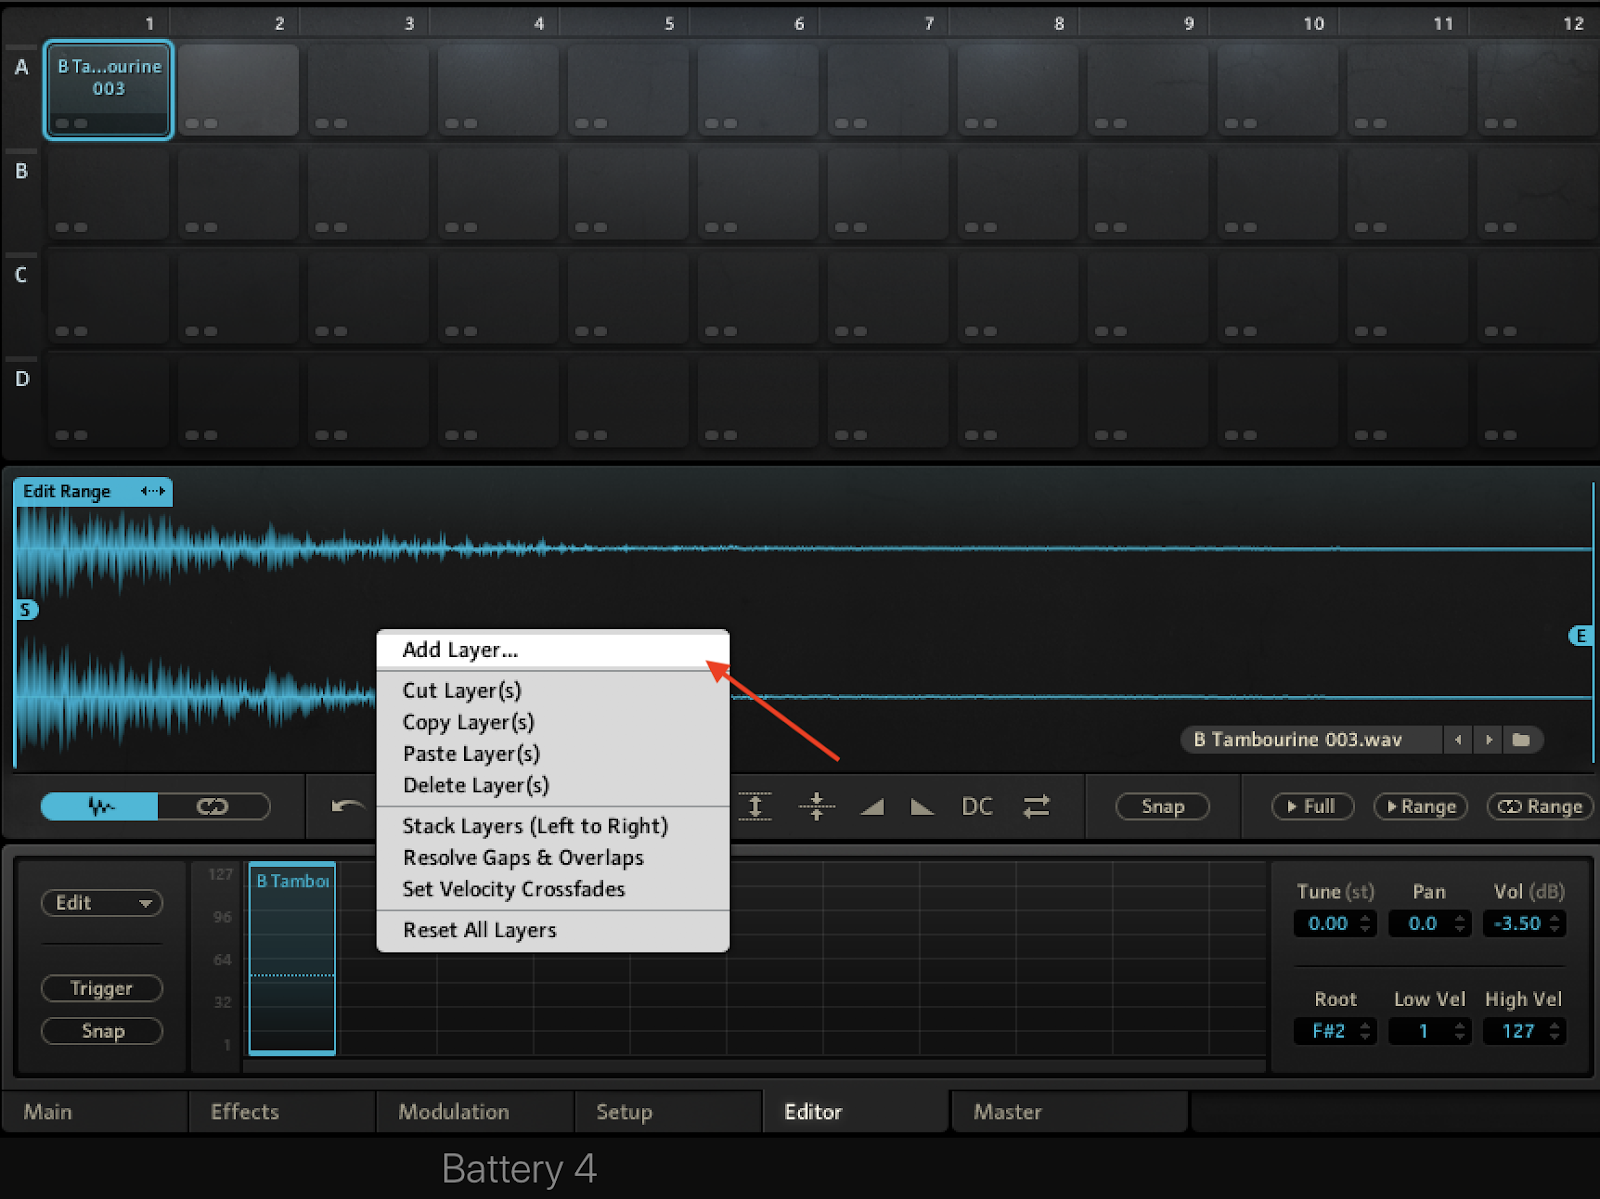Click row header A of the cell matrix
1600x1199 pixels.
click(x=21, y=68)
